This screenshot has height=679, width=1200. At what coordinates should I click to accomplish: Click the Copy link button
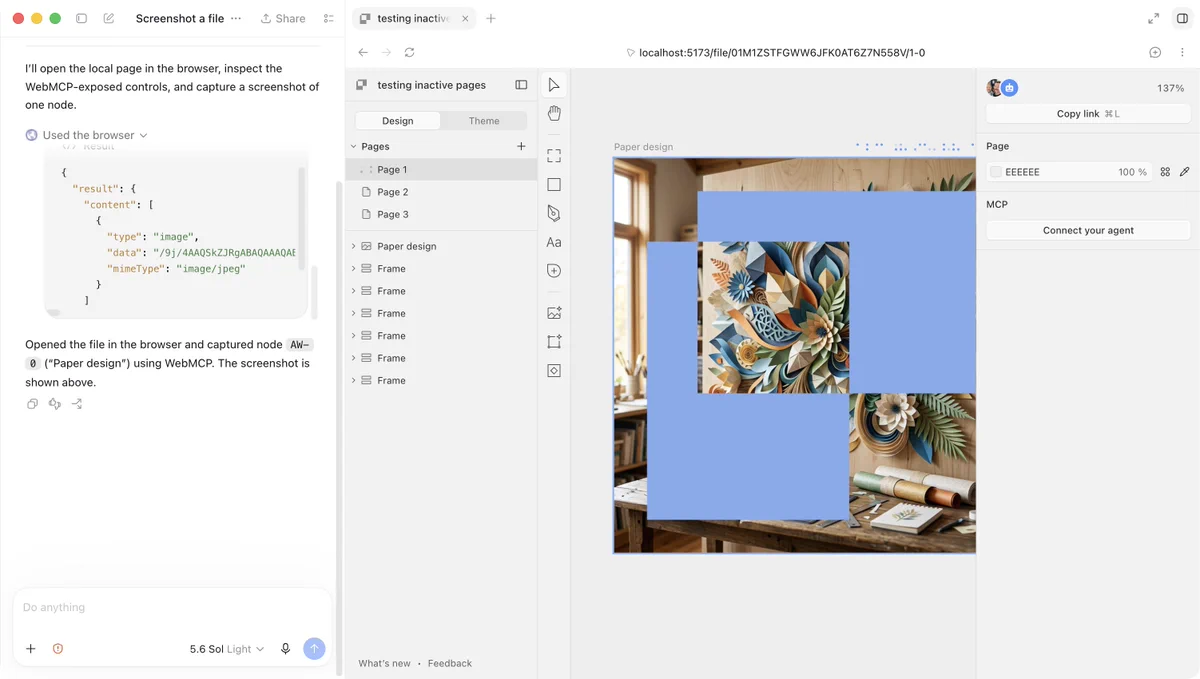tap(1088, 114)
